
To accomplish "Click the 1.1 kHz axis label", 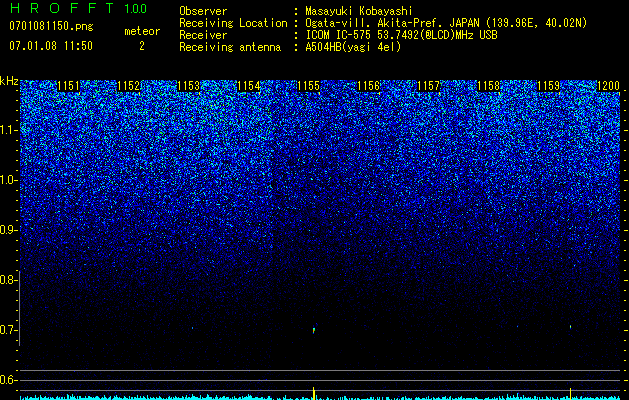I will click(9, 130).
